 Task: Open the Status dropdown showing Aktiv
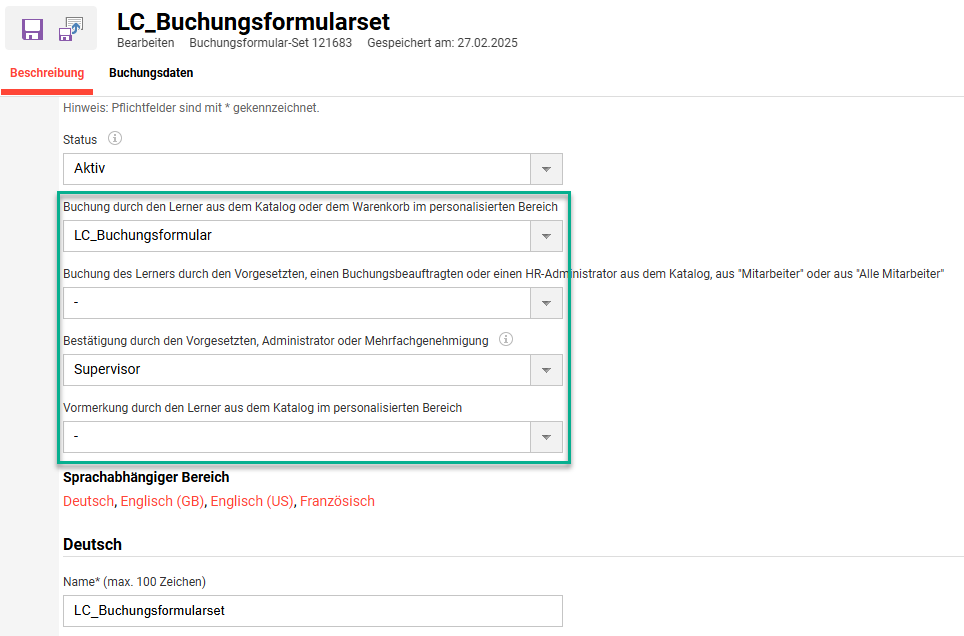tap(546, 169)
